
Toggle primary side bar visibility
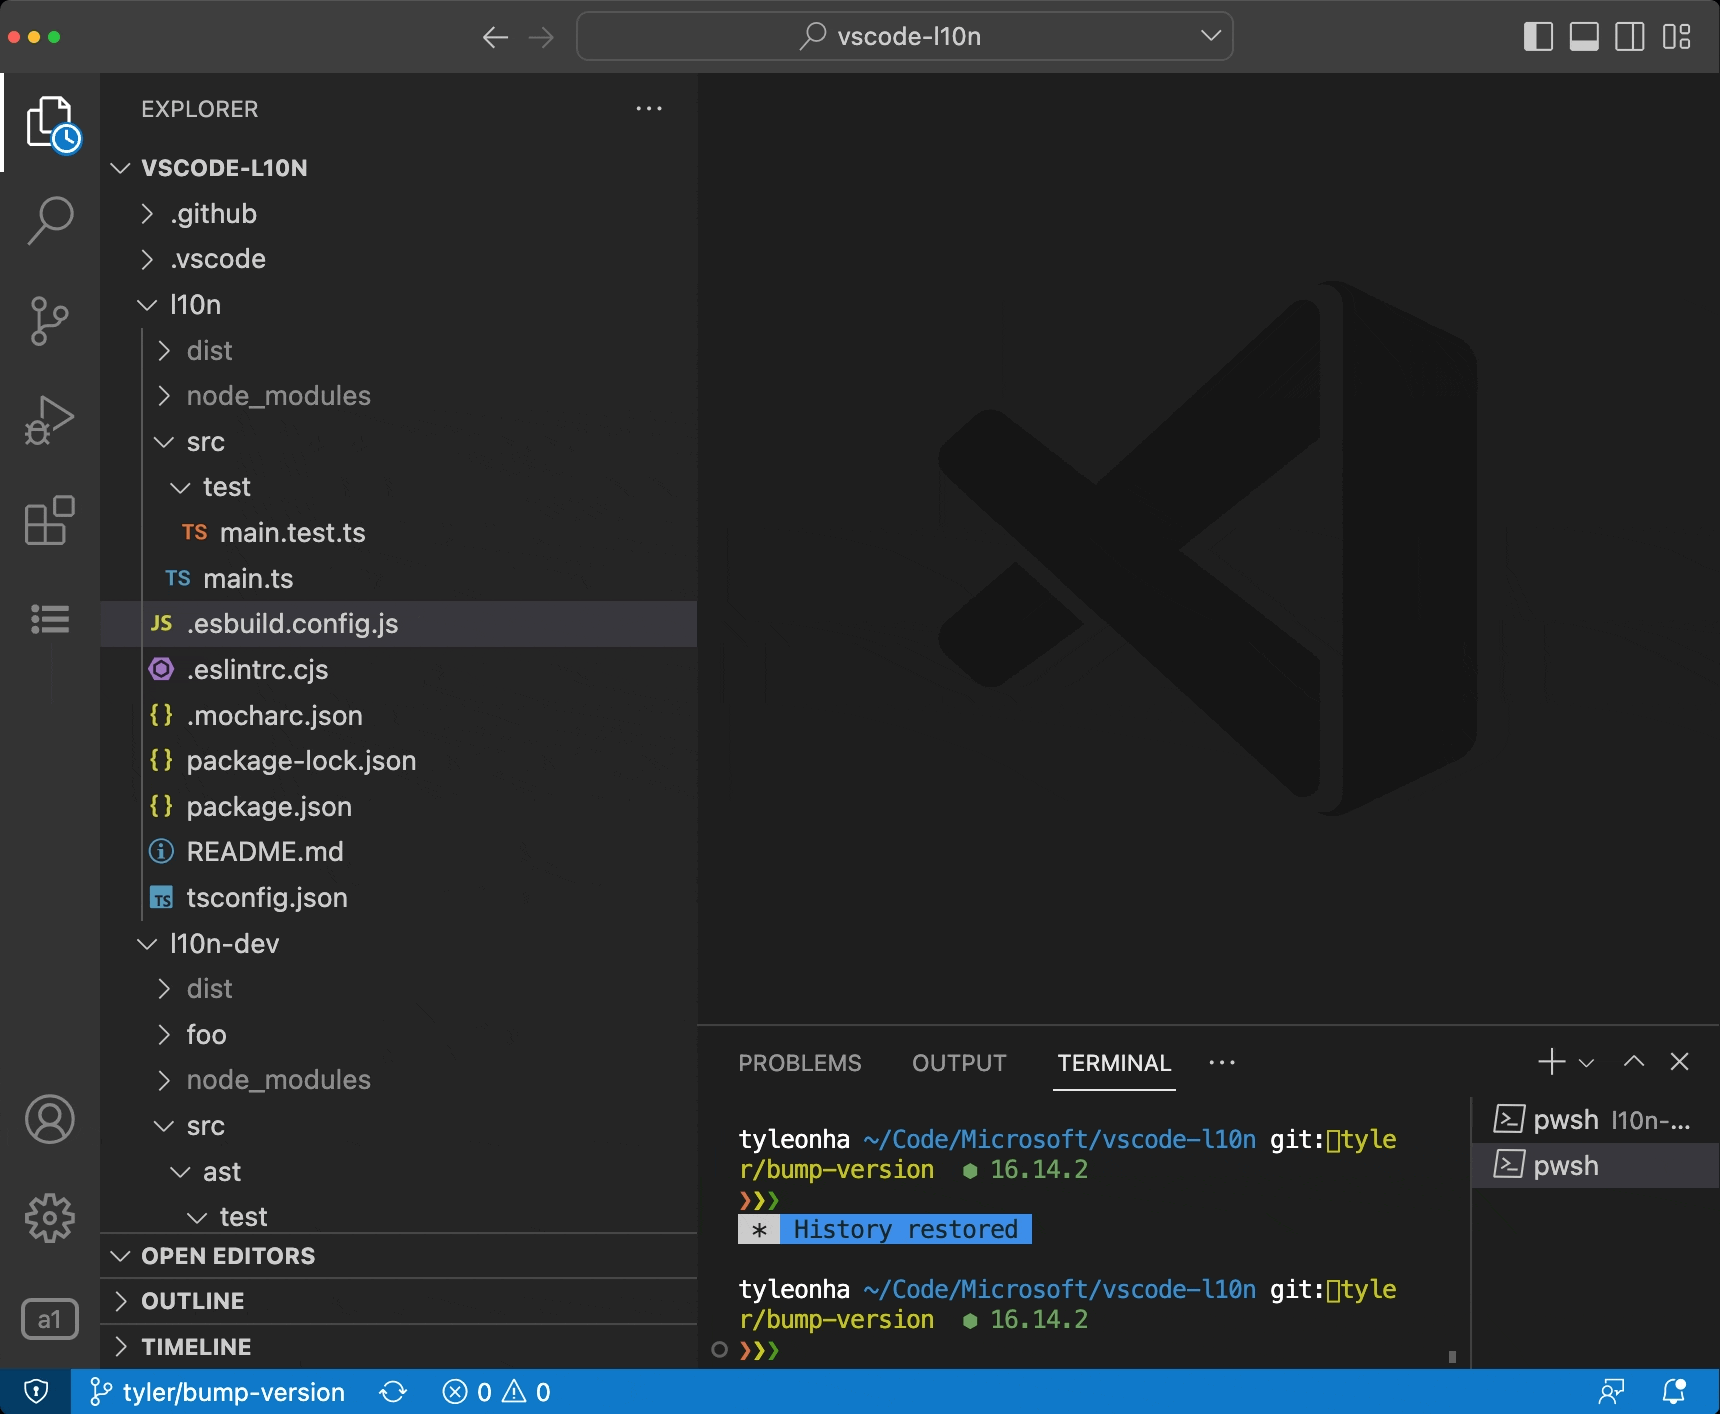point(1538,37)
